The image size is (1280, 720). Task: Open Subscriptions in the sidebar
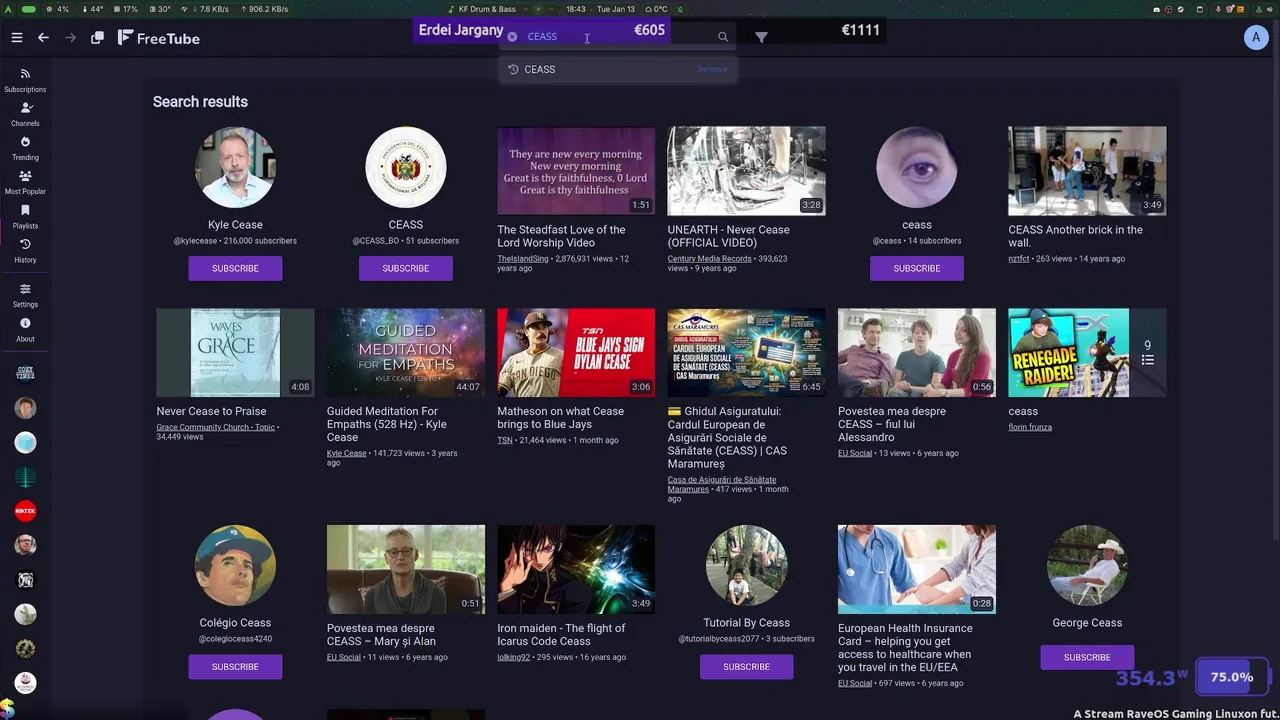[x=25, y=80]
